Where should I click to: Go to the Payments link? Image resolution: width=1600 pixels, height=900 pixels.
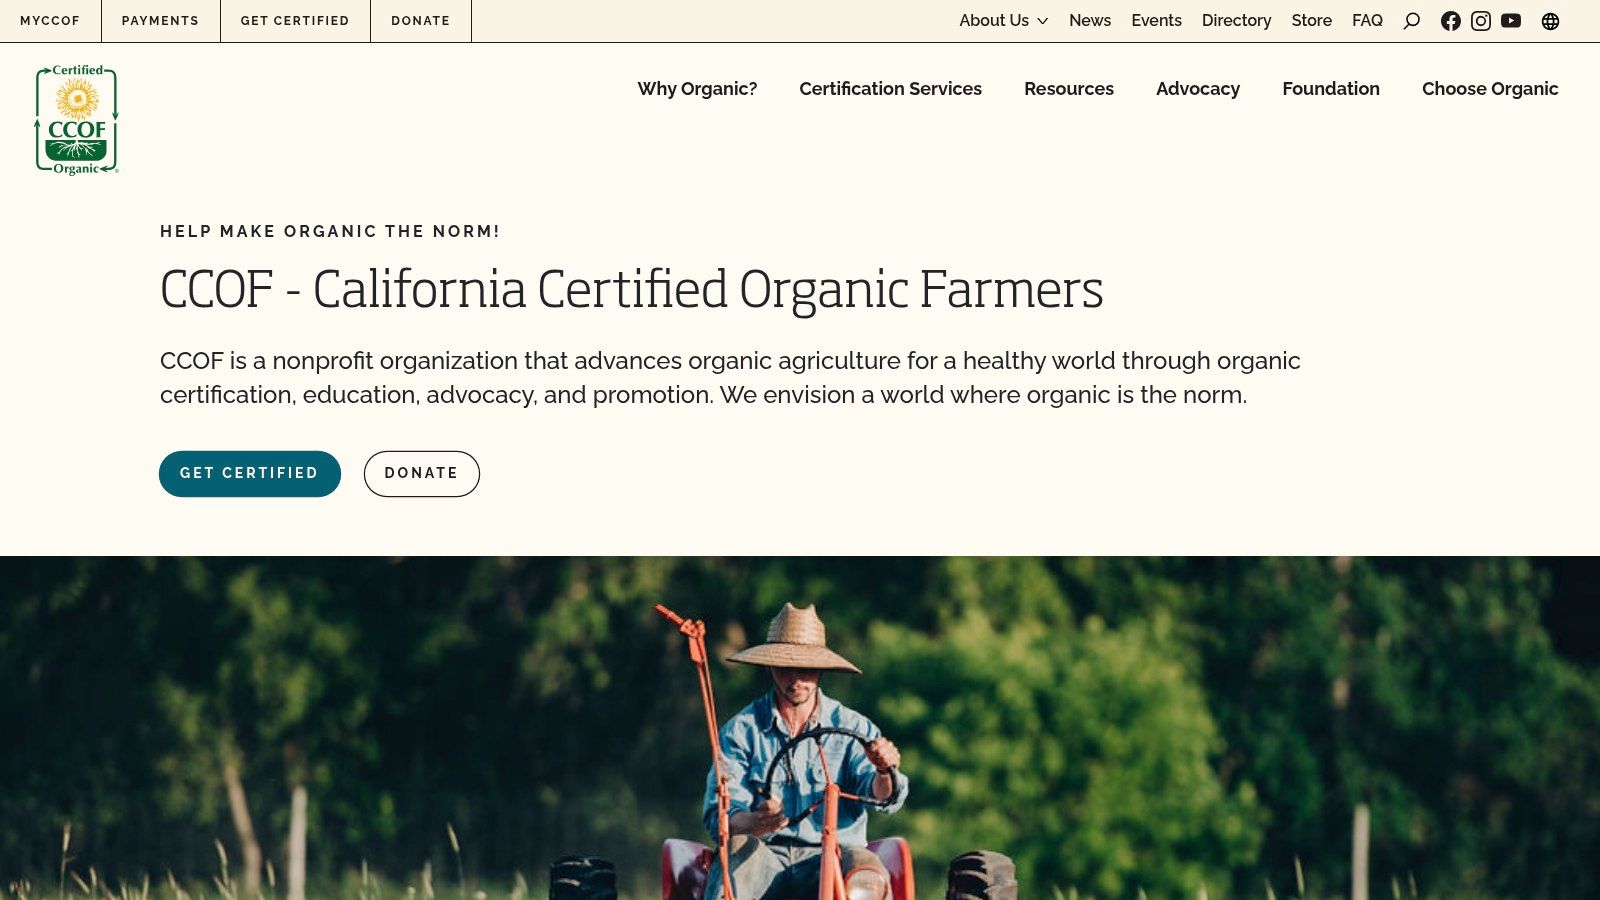tap(160, 21)
